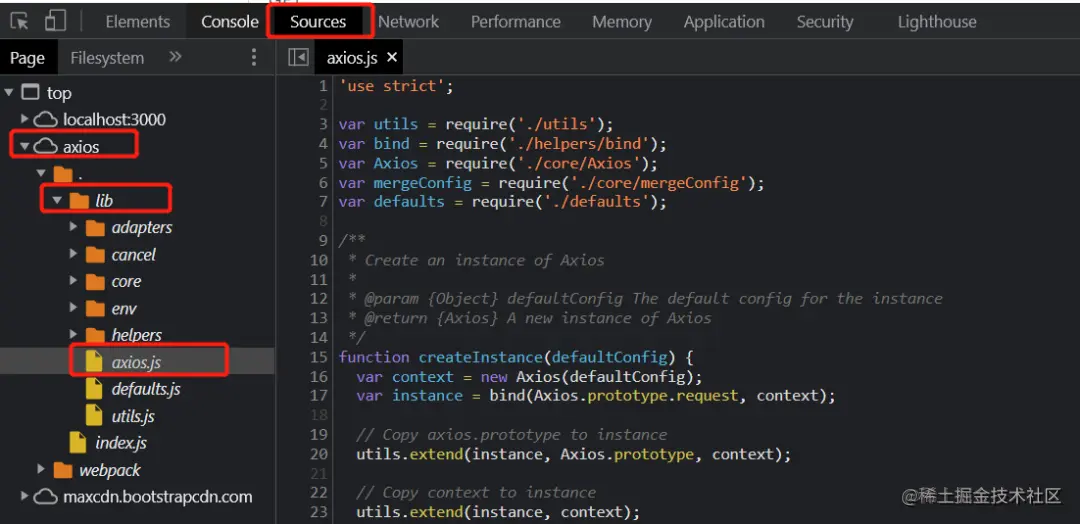Image resolution: width=1080 pixels, height=524 pixels.
Task: Hide the navigator sidebar toggle icon
Action: [x=298, y=57]
